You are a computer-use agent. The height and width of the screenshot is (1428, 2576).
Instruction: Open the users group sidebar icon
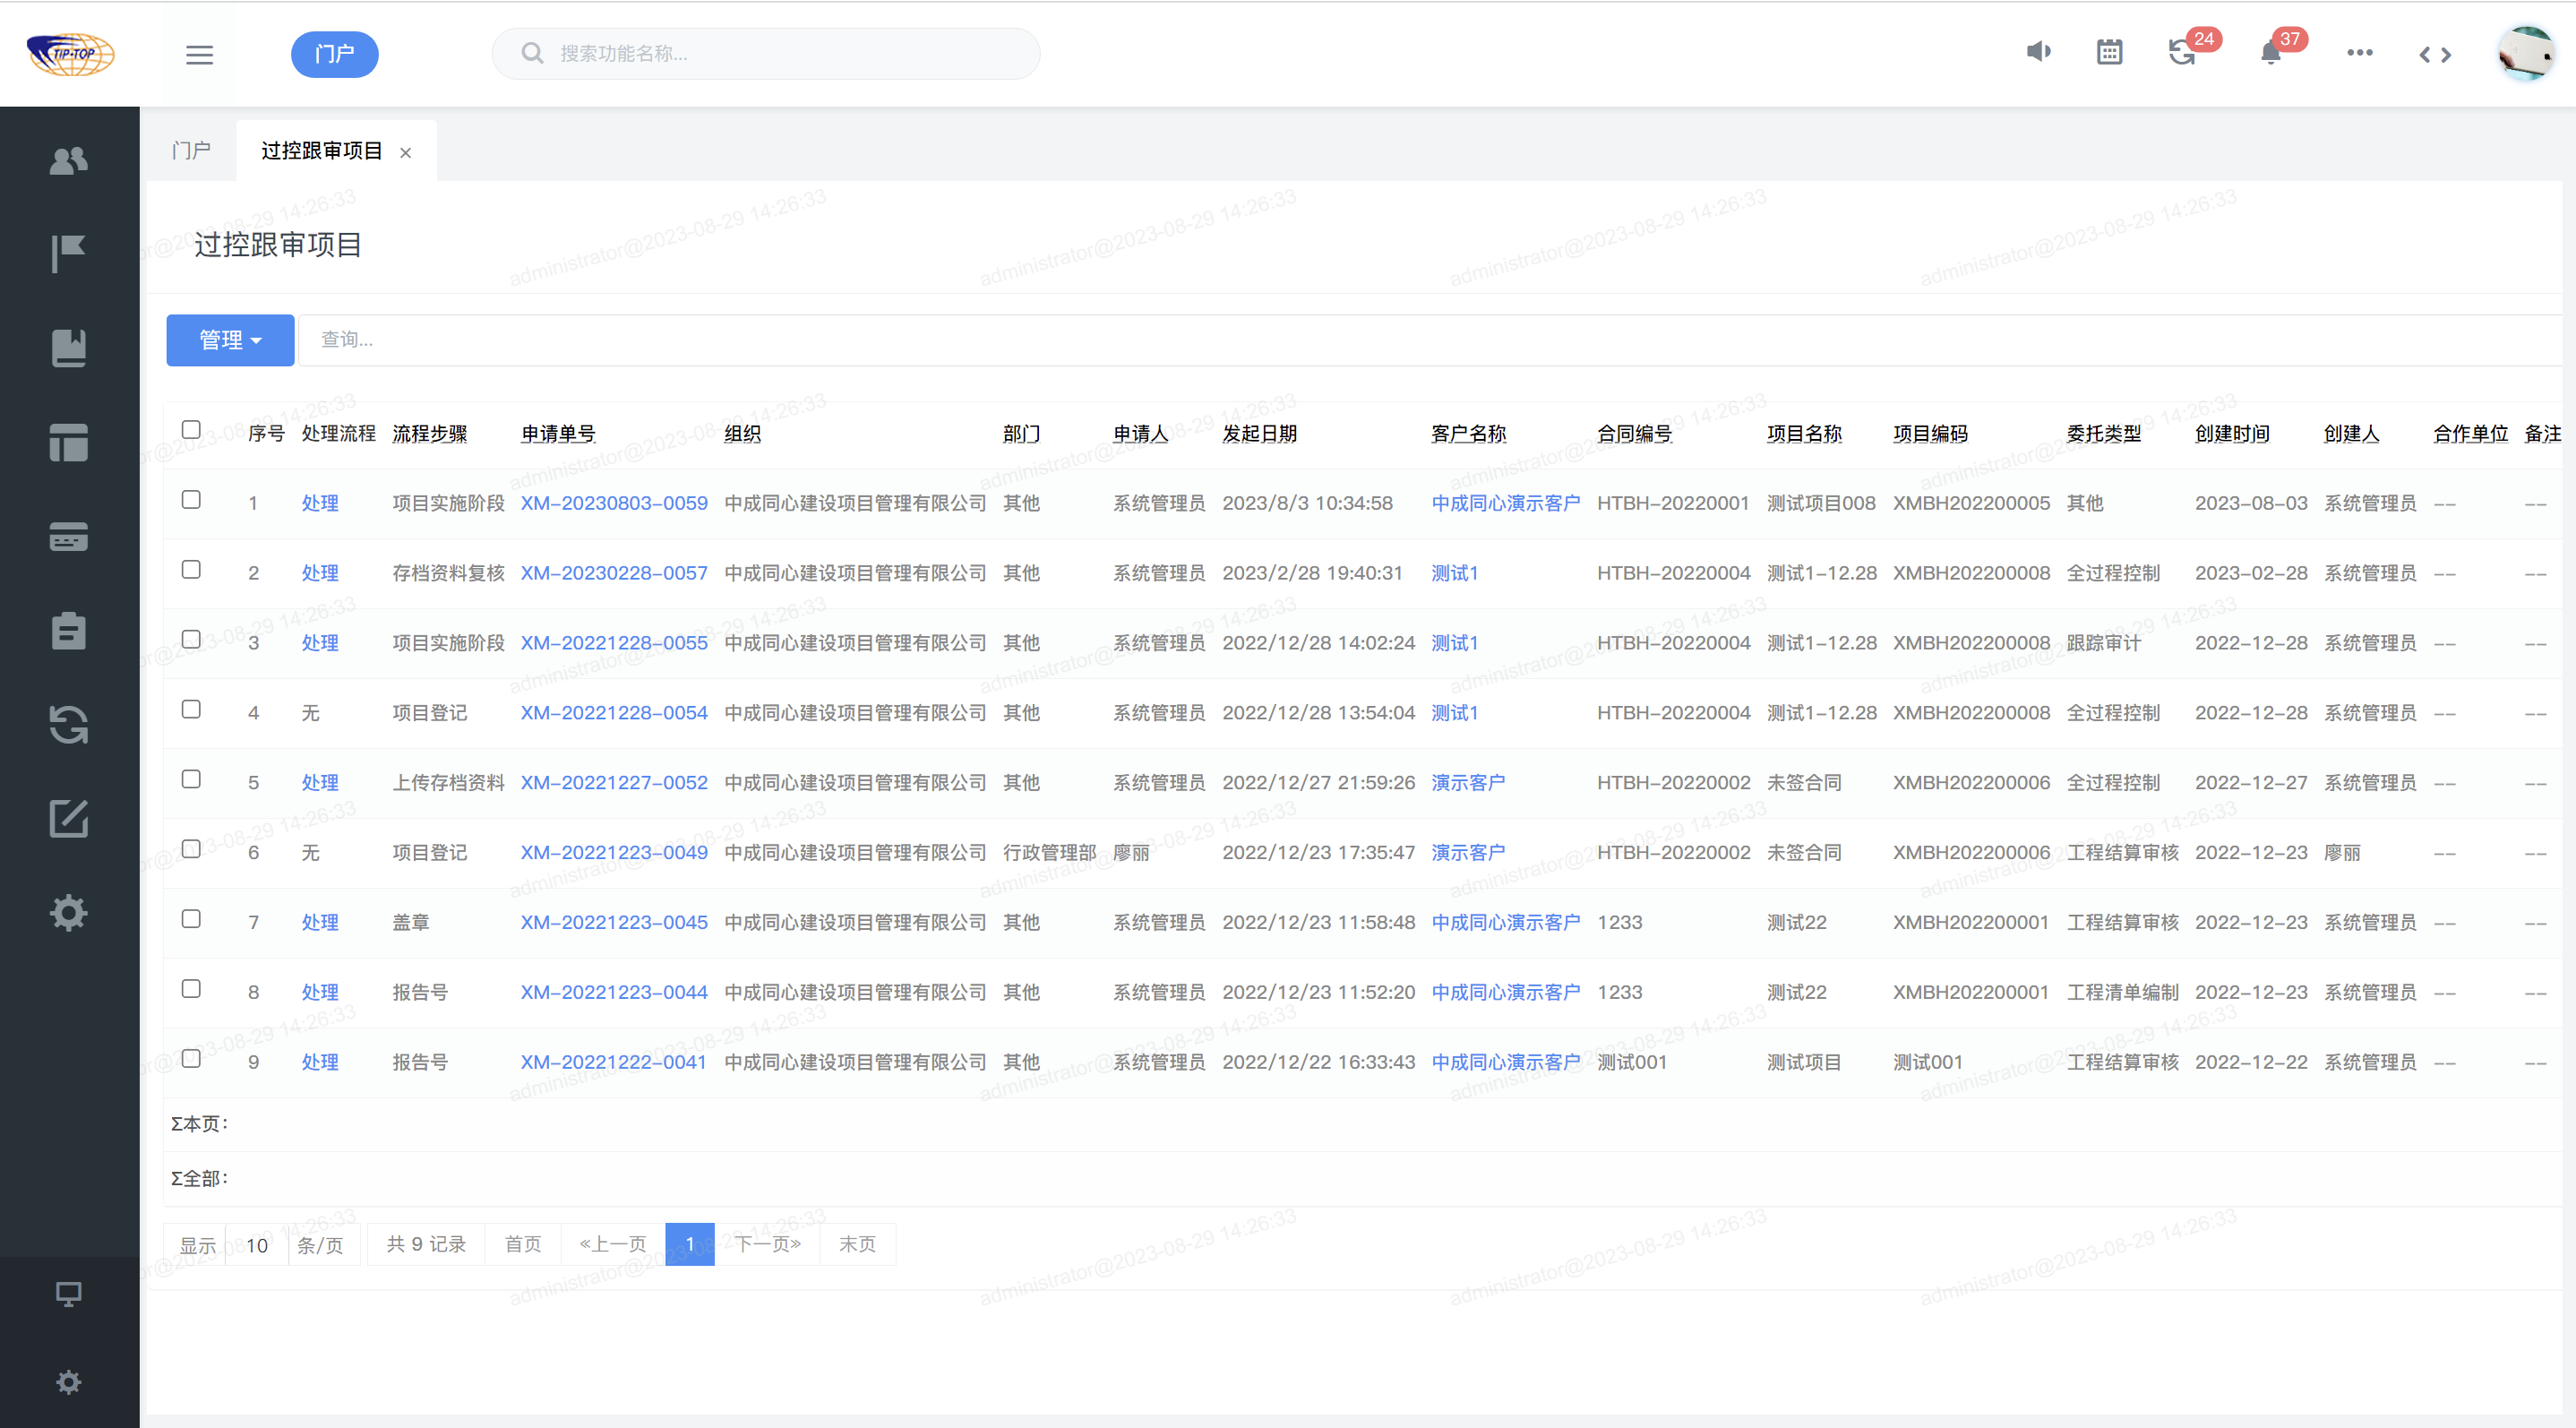pyautogui.click(x=68, y=160)
